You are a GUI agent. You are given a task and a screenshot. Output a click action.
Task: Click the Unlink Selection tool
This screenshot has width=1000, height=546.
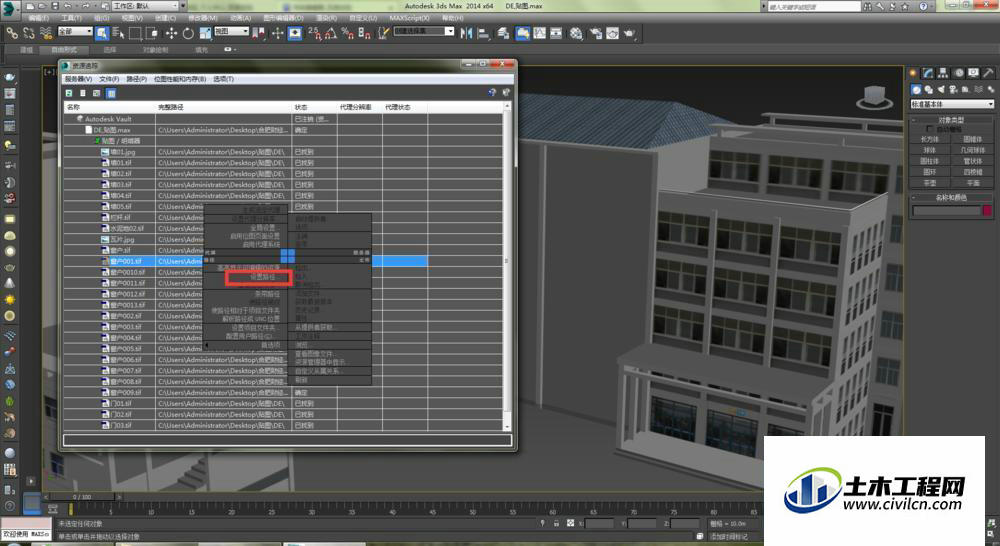[29, 33]
